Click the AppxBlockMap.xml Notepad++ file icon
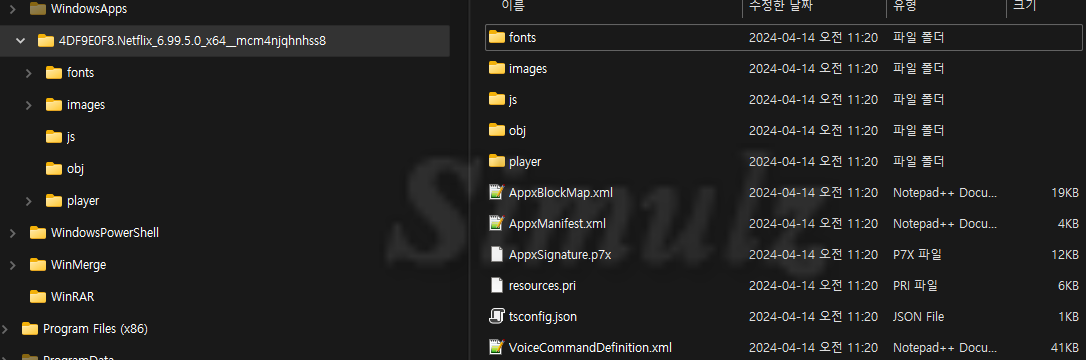 tap(496, 192)
